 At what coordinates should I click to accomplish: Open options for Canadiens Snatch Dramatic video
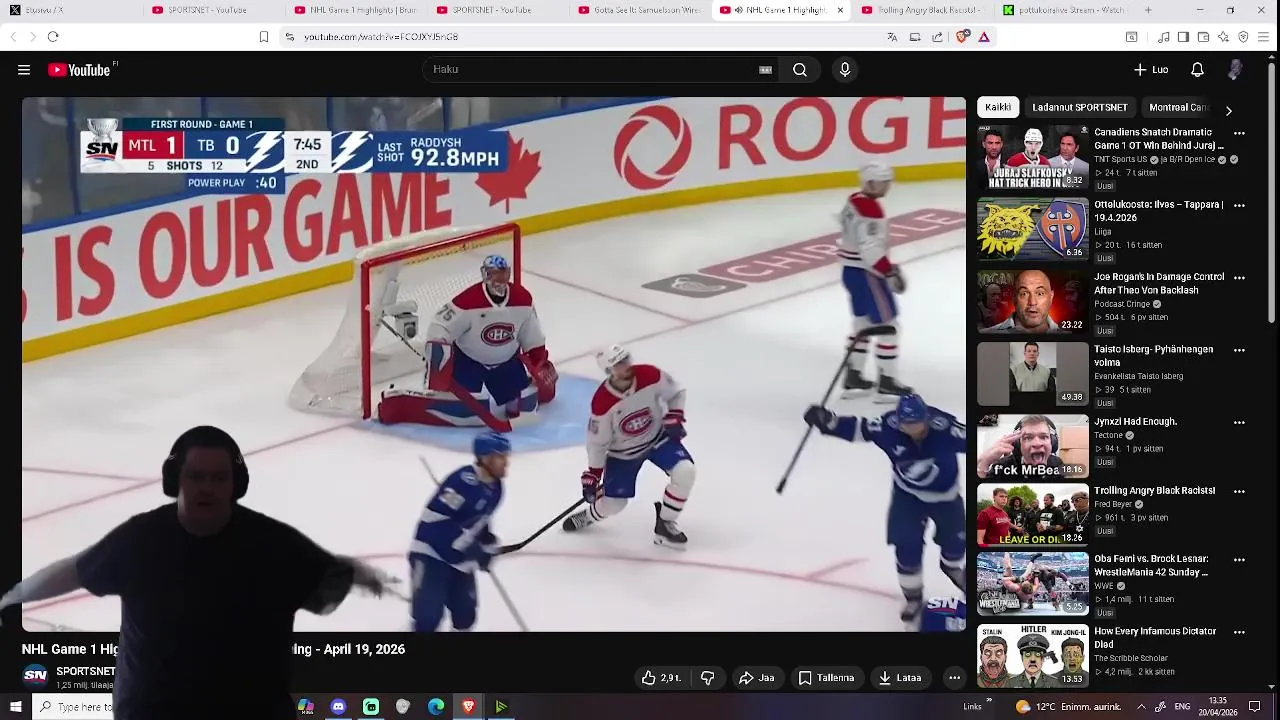1240,133
